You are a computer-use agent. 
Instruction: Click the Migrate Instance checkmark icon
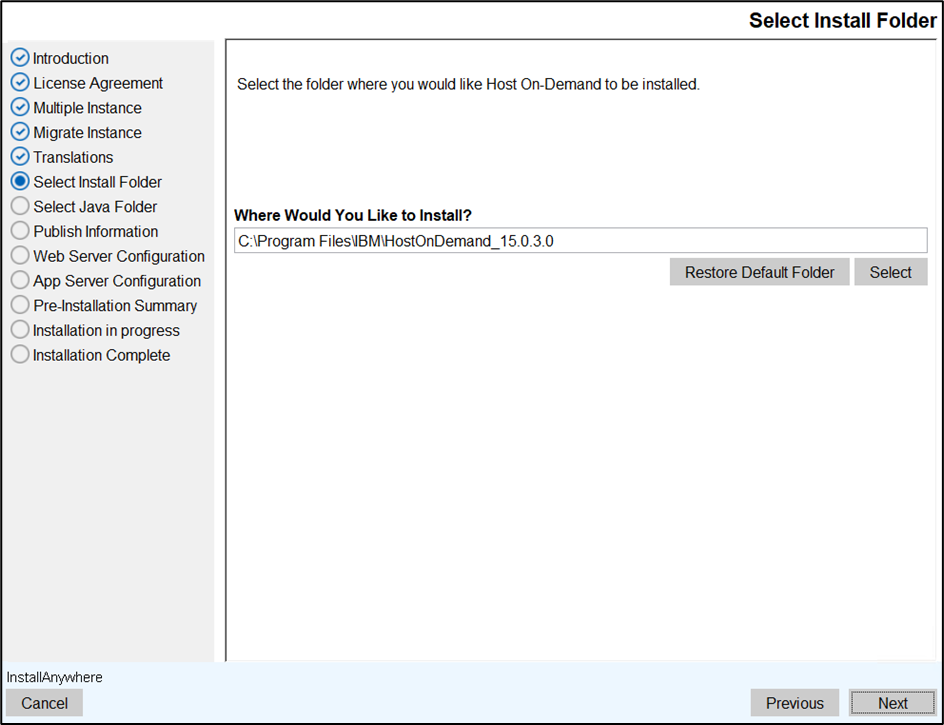20,132
